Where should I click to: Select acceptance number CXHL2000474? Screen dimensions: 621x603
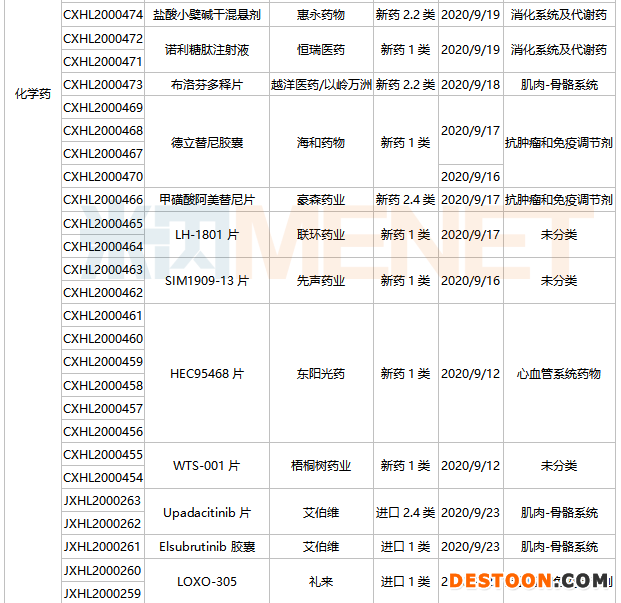102,15
